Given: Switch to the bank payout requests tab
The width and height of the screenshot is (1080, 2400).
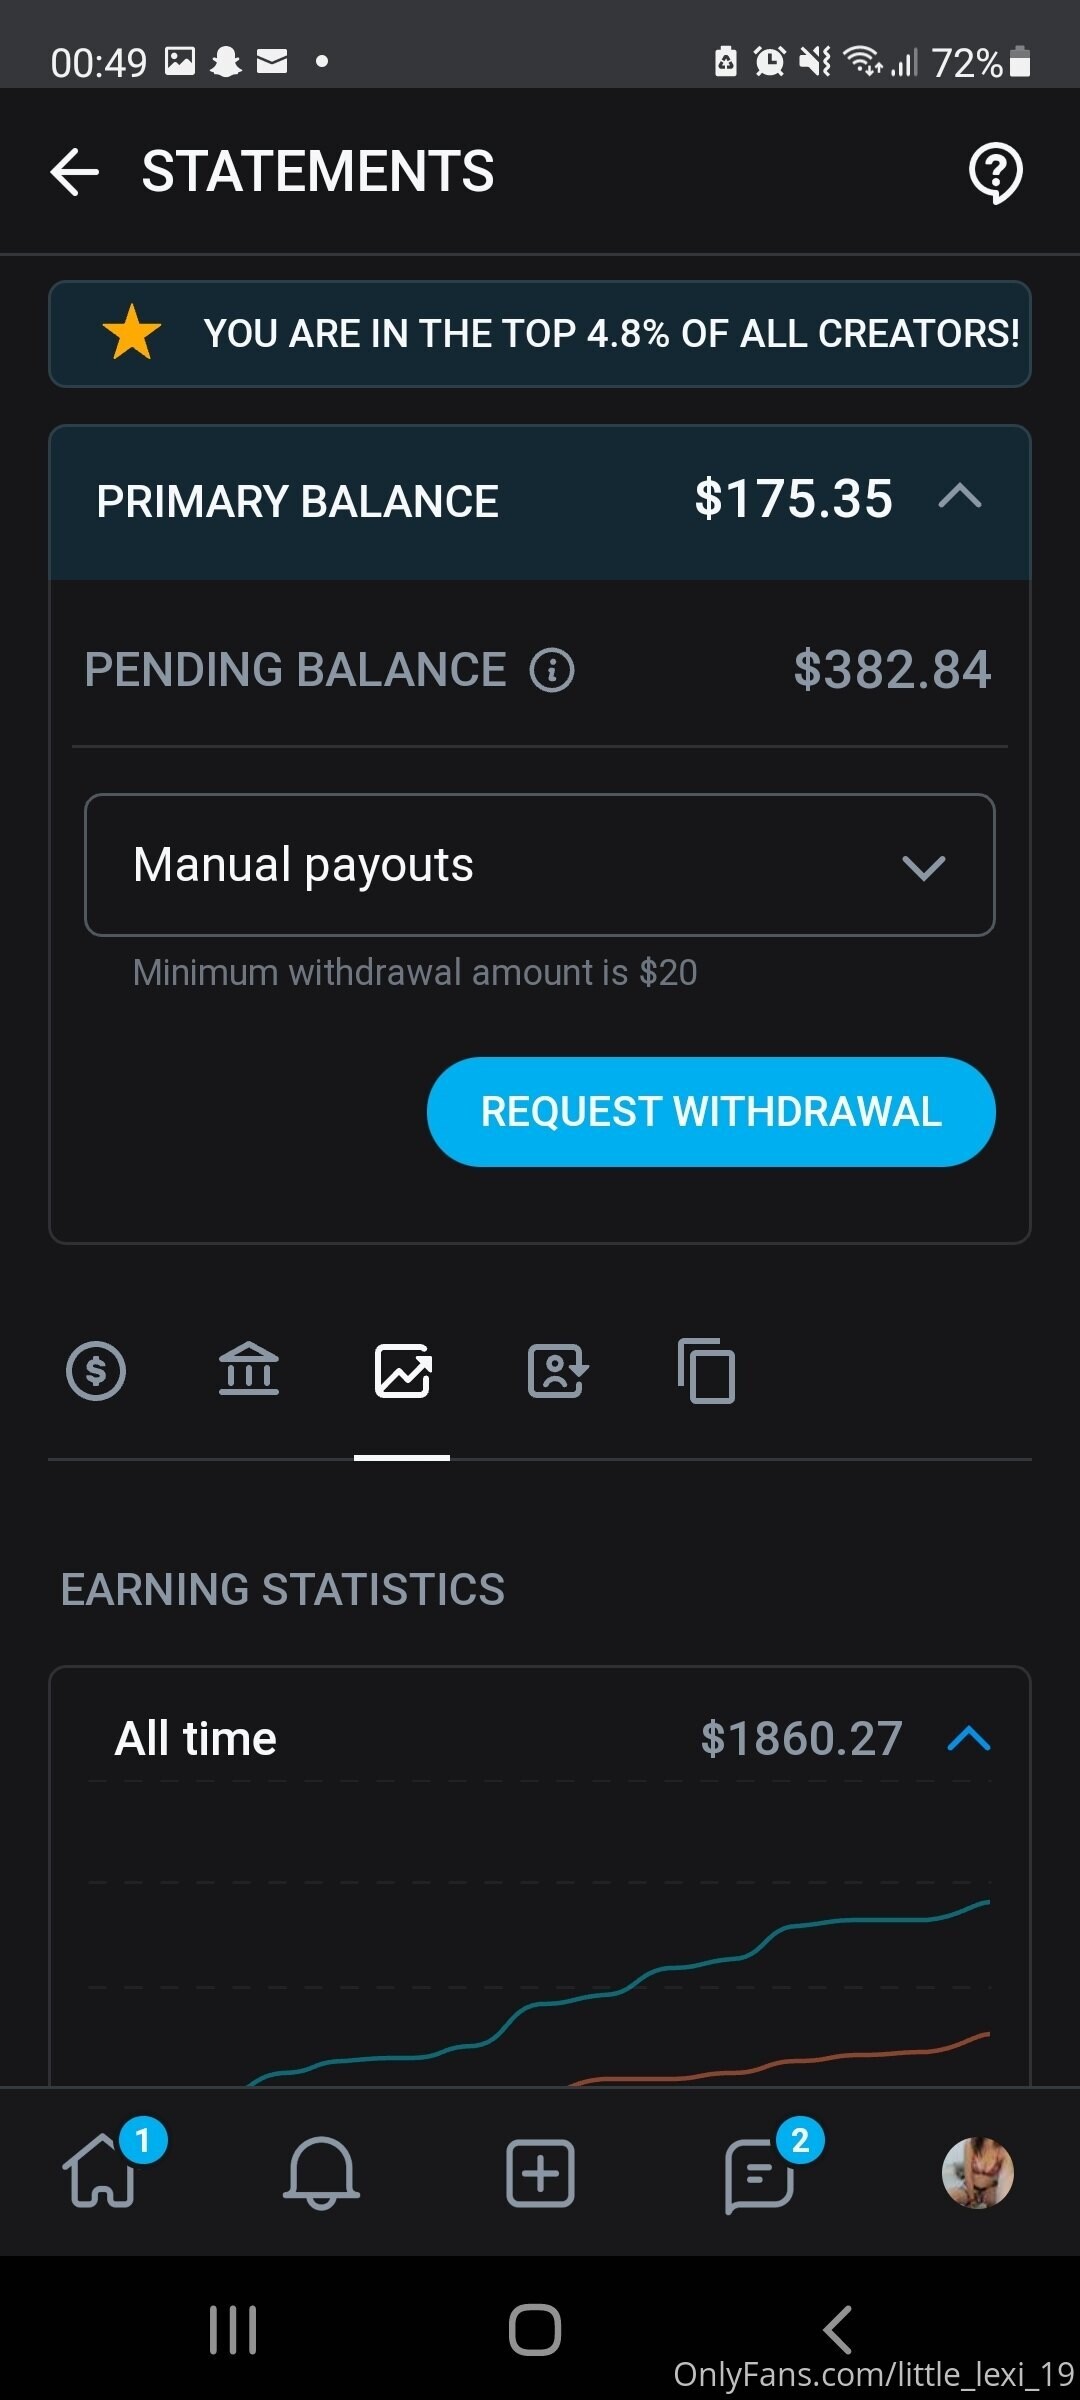Looking at the screenshot, I should [x=249, y=1371].
